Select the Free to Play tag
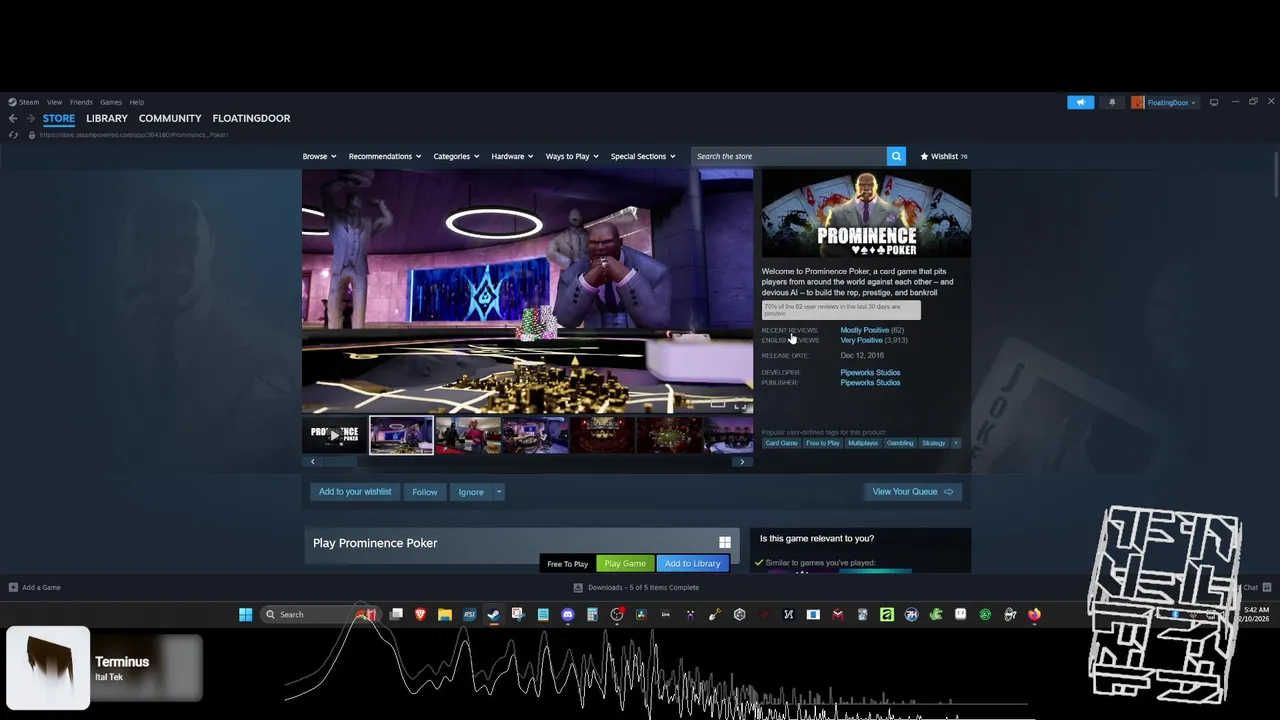Image resolution: width=1280 pixels, height=720 pixels. pyautogui.click(x=823, y=443)
